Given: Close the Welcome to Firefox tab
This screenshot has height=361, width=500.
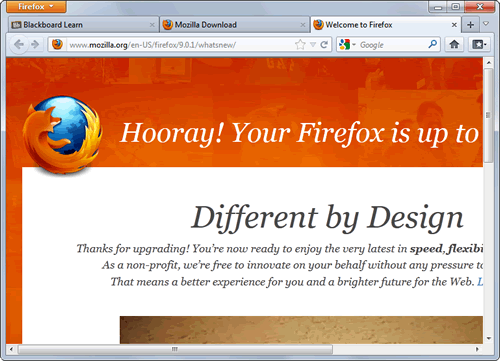Looking at the screenshot, I should [x=454, y=25].
